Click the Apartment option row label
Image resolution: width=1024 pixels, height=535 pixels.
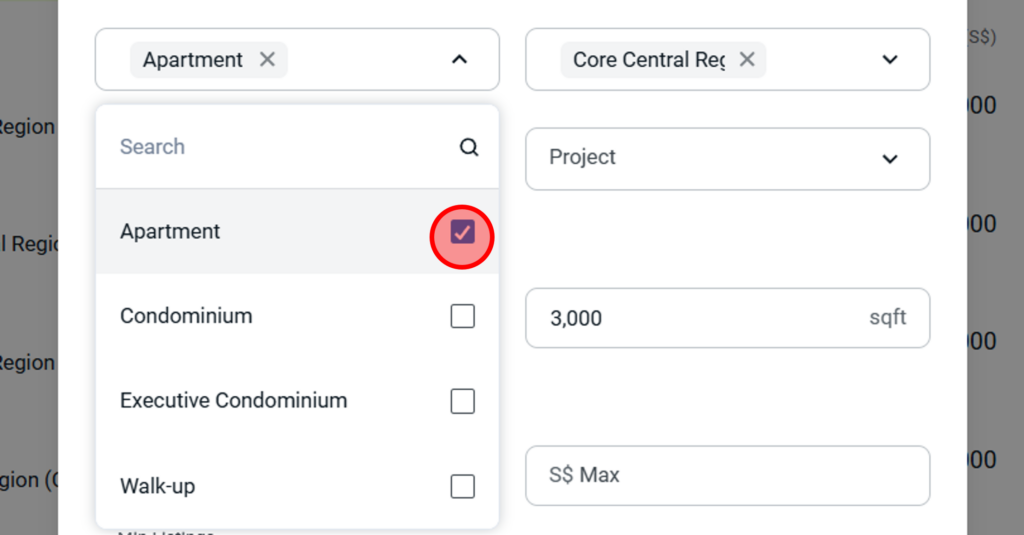(x=170, y=232)
